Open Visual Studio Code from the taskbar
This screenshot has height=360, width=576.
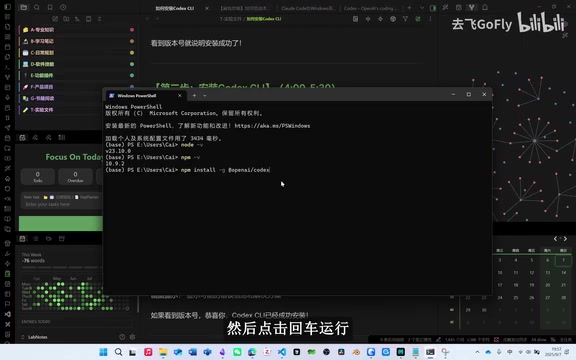click(282, 352)
